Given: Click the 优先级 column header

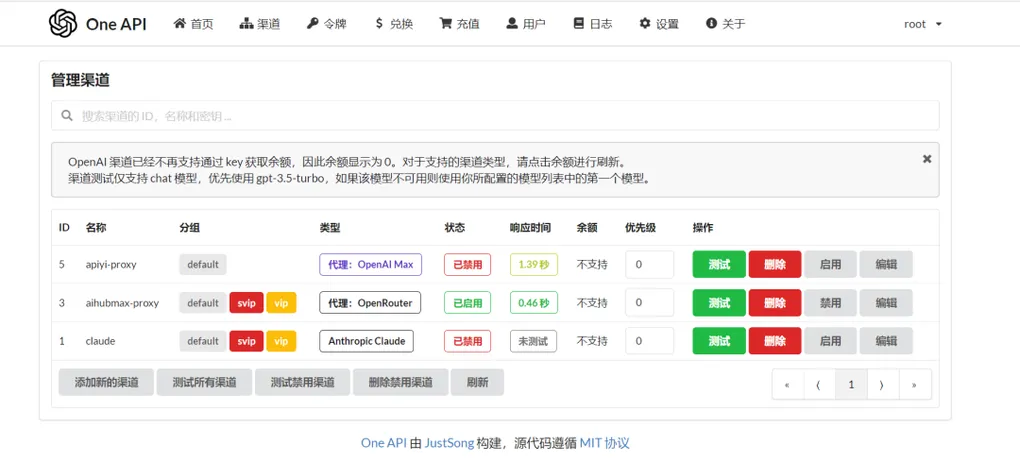Looking at the screenshot, I should [x=640, y=228].
